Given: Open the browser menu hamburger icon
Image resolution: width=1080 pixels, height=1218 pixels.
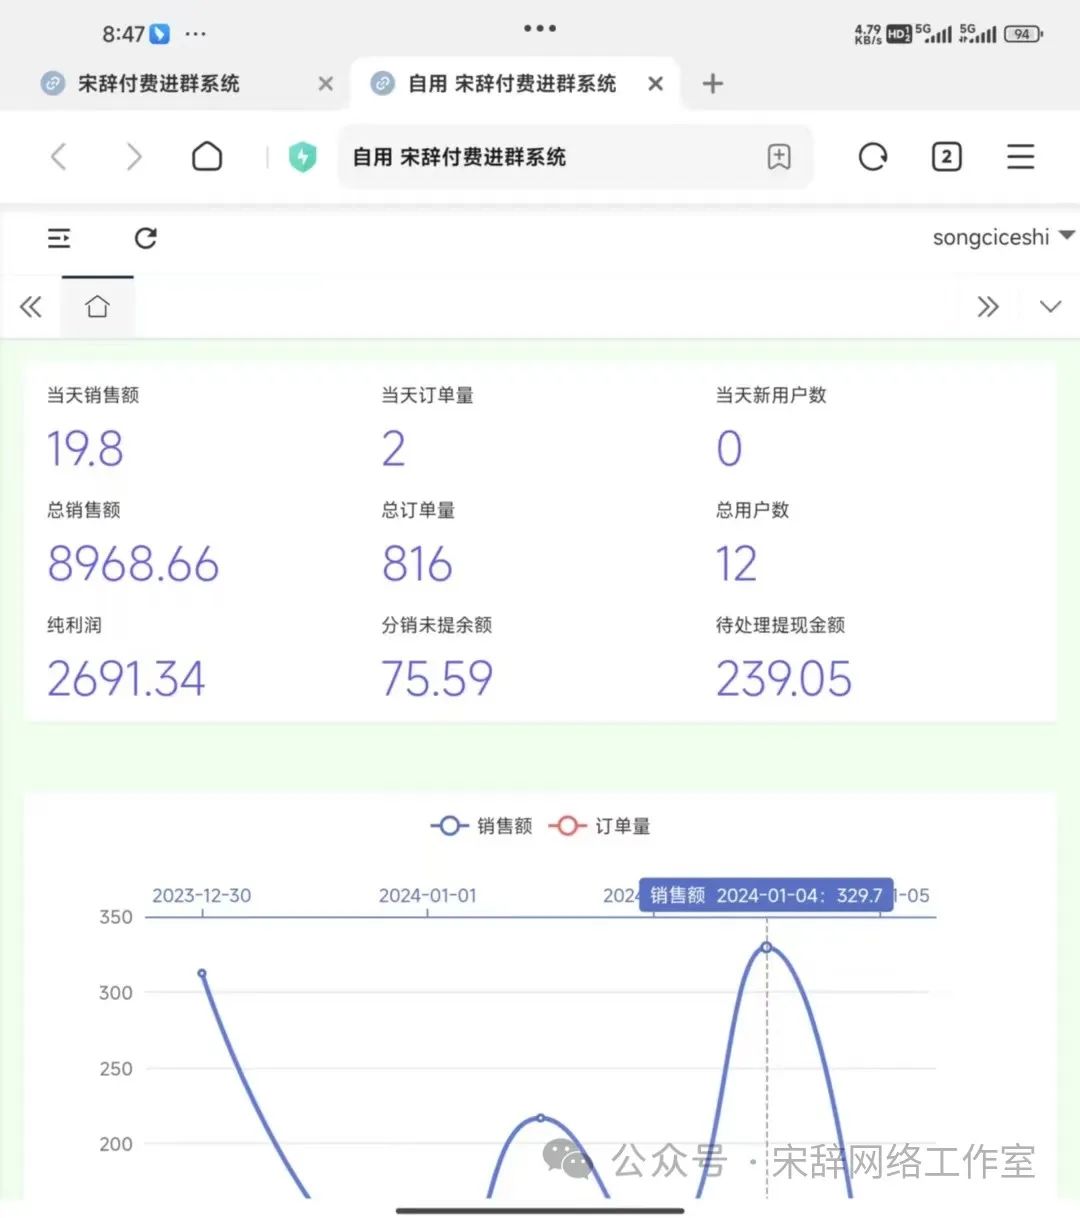Looking at the screenshot, I should [1020, 156].
